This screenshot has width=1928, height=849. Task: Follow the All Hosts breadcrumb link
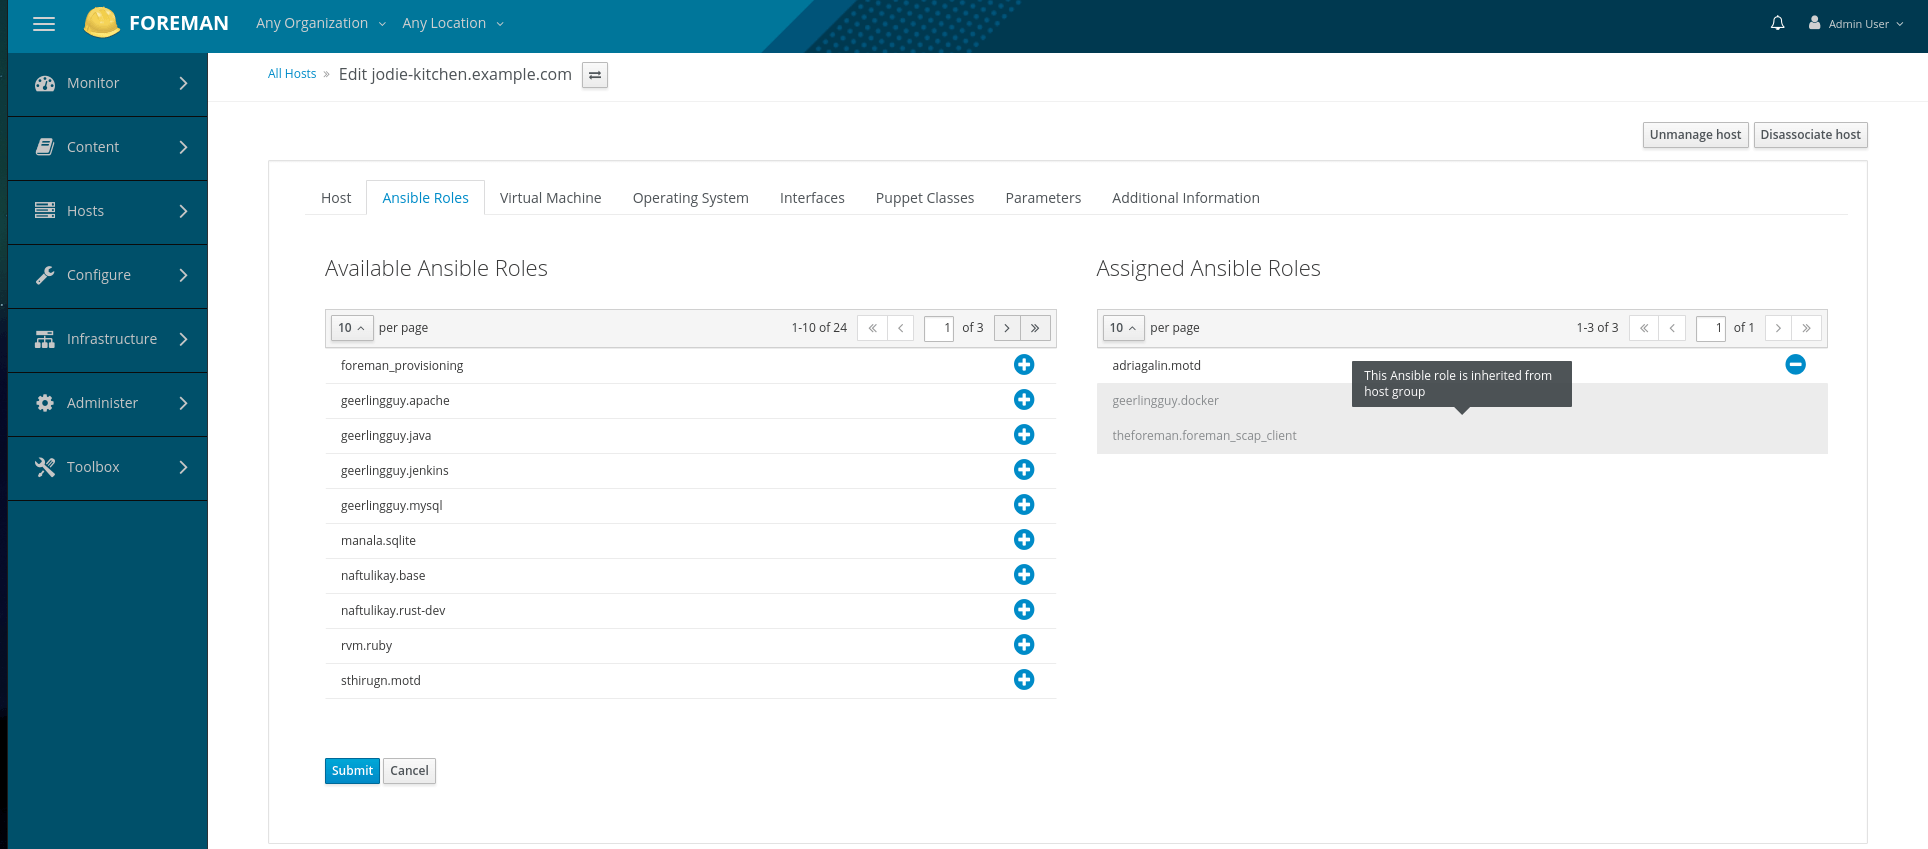coord(292,74)
